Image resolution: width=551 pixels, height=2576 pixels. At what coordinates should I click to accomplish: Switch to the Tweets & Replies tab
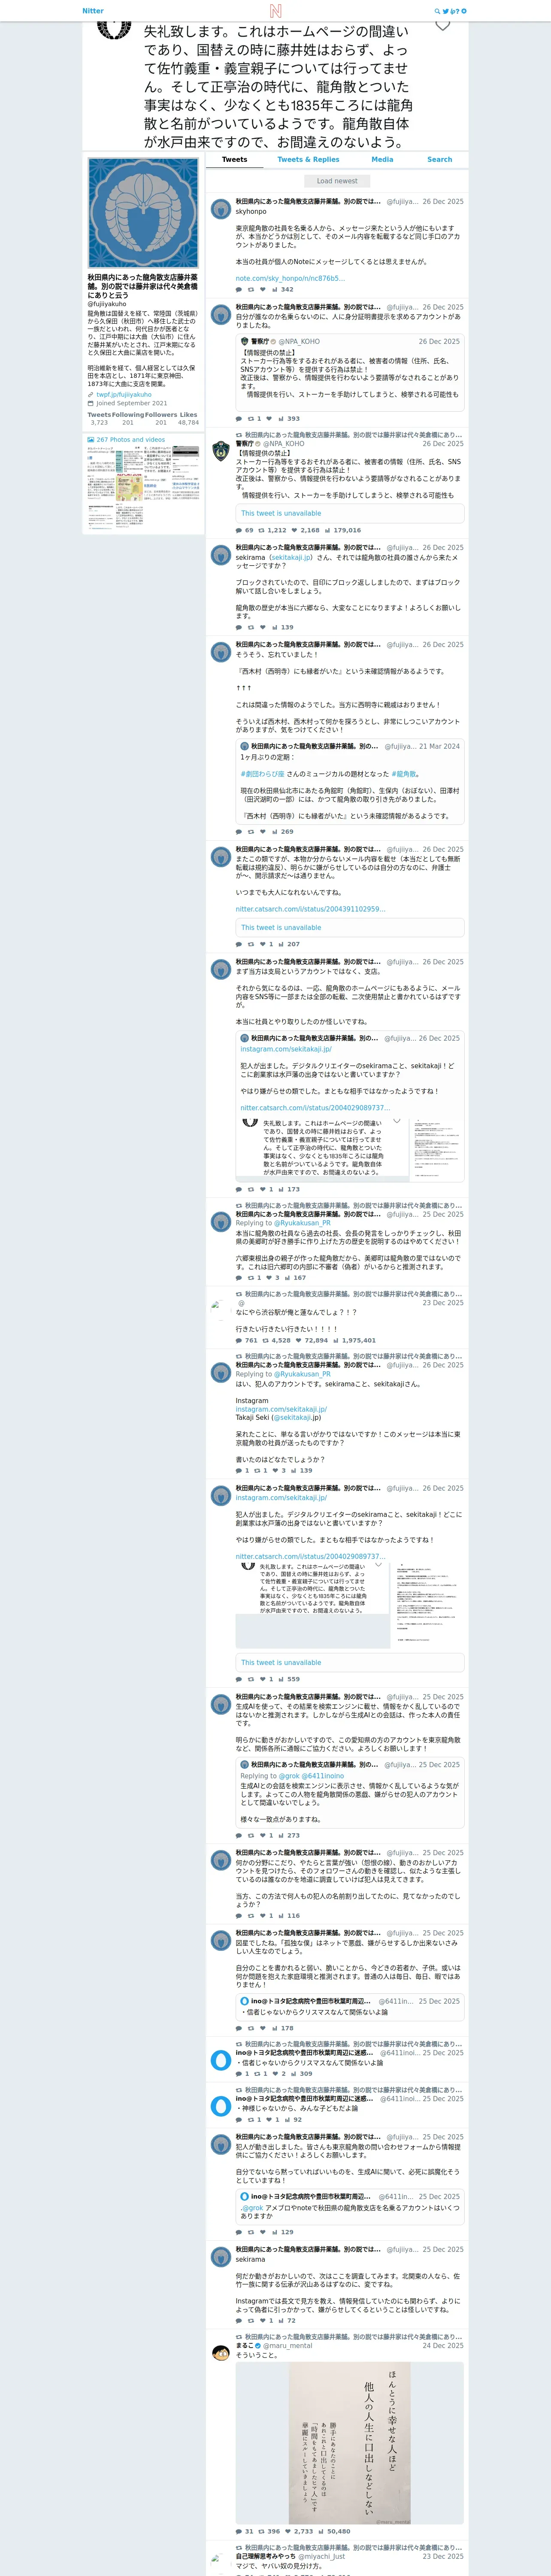tap(308, 160)
